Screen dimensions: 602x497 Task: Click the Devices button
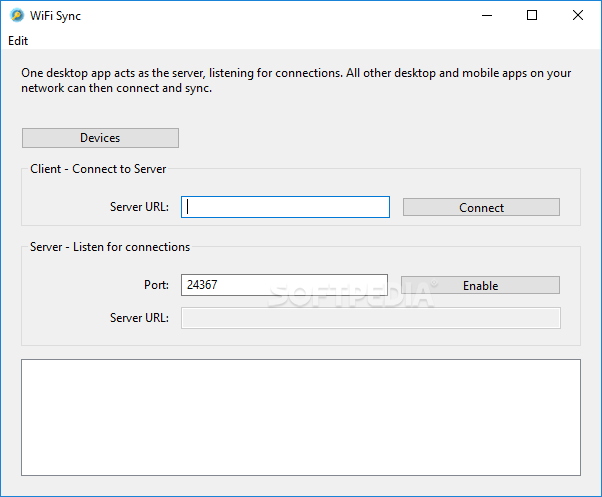pos(100,138)
